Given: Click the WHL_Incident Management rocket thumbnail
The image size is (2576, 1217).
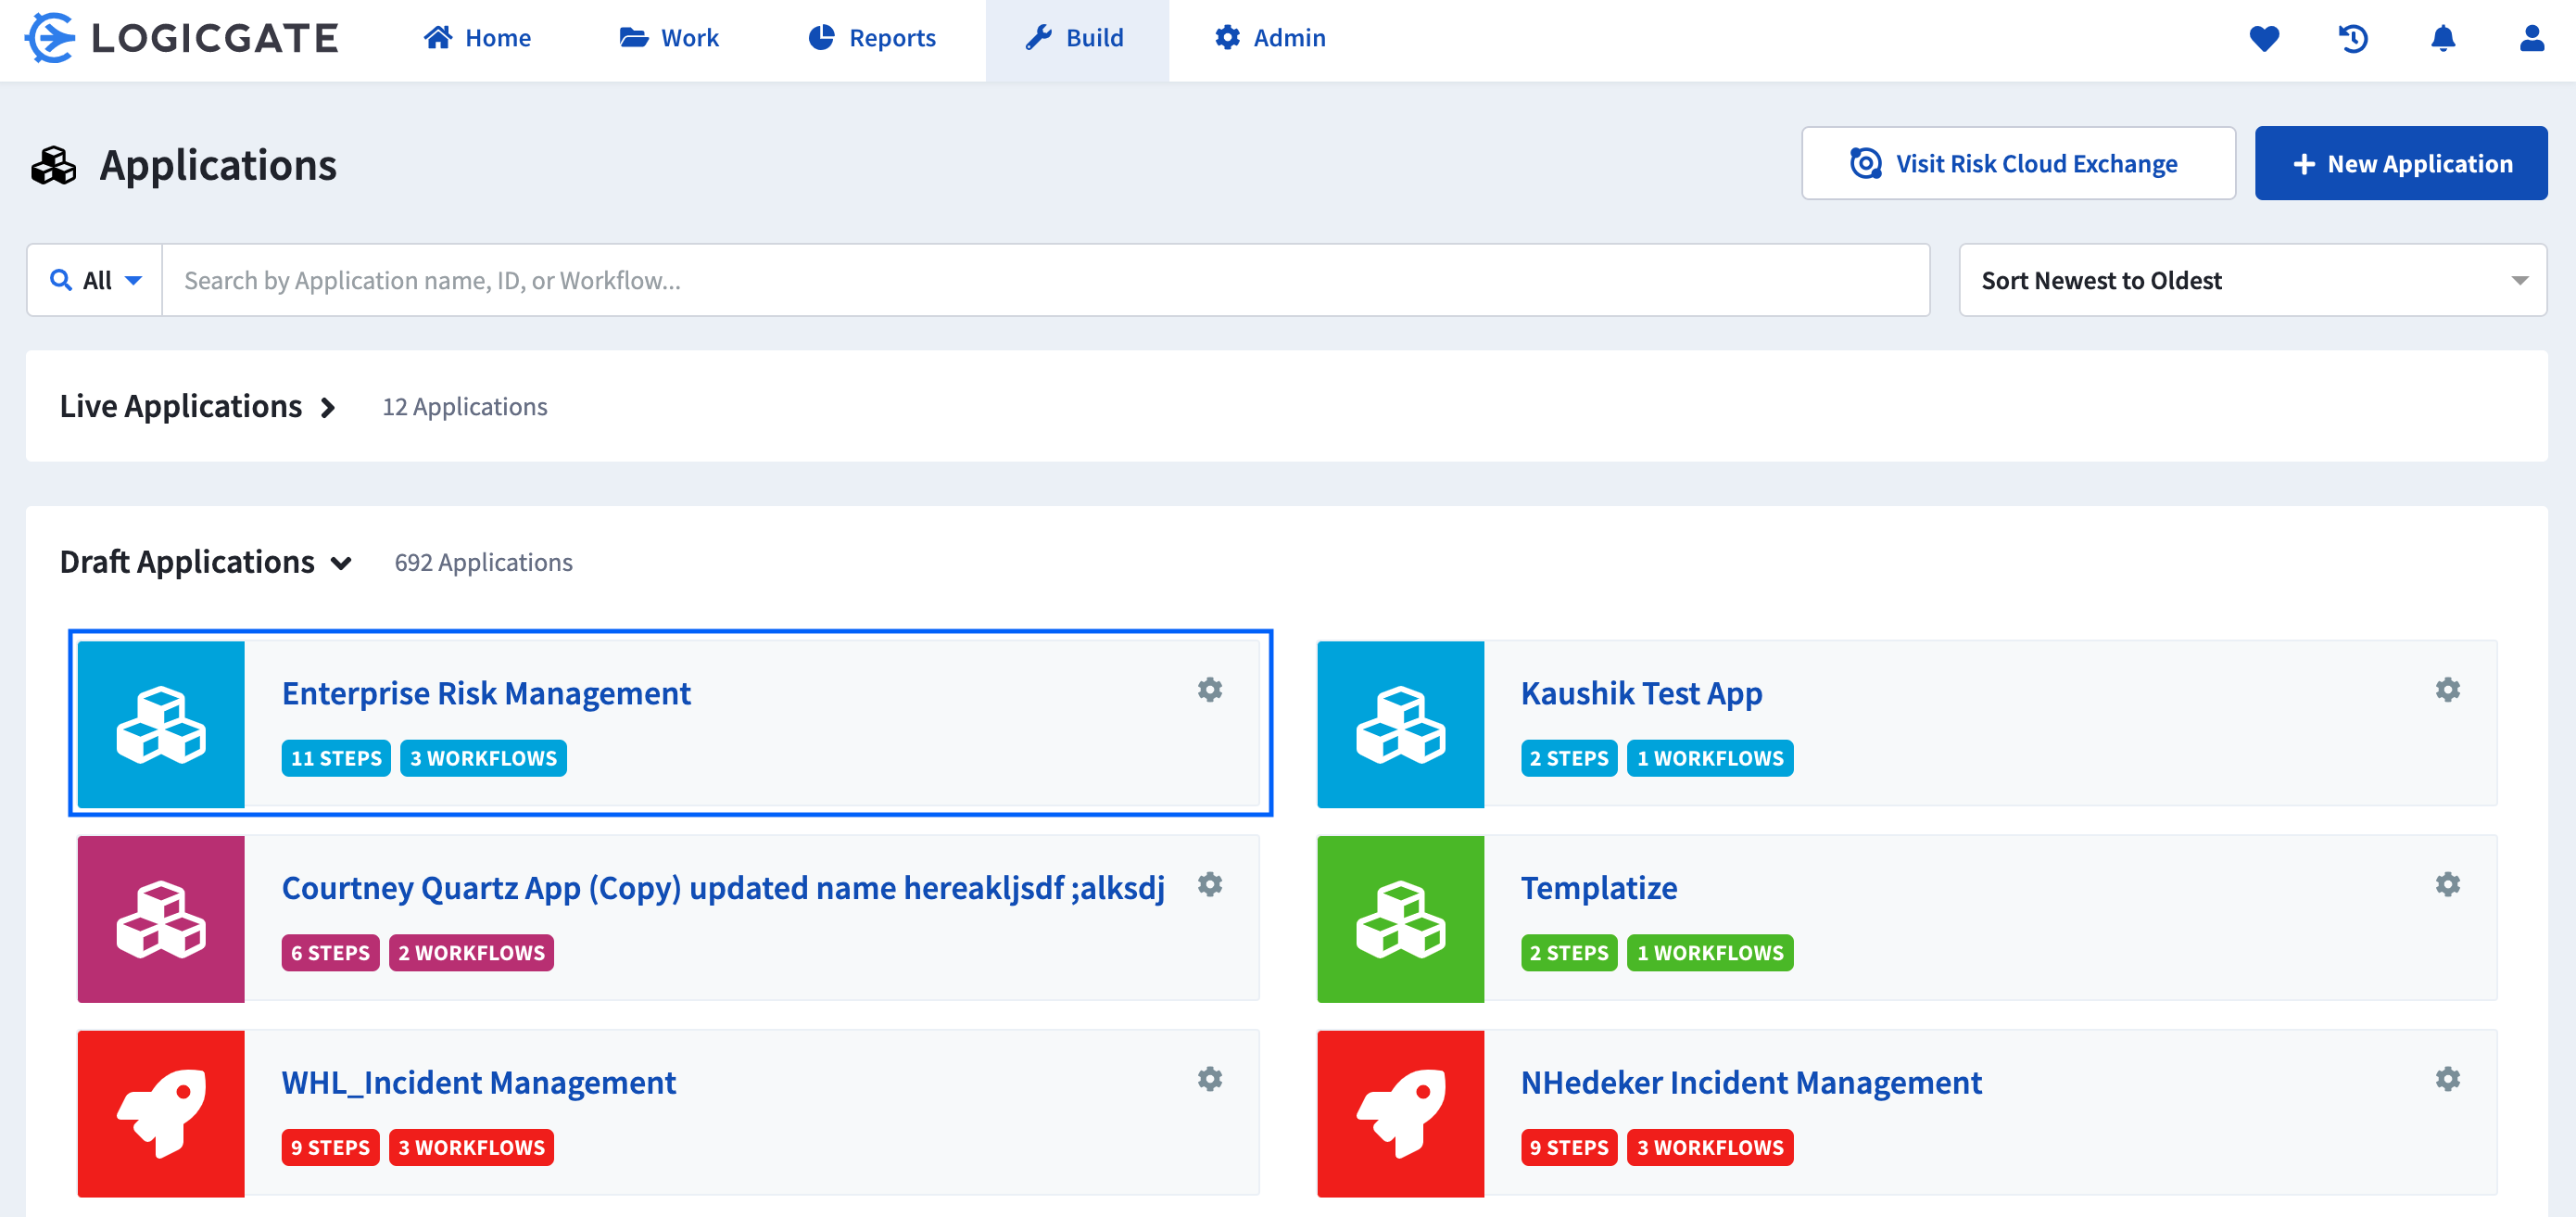Looking at the screenshot, I should (161, 1114).
